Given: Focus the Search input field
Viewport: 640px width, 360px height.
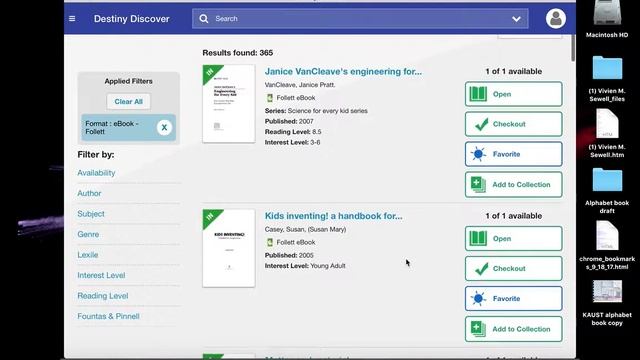Looking at the screenshot, I should click(x=360, y=19).
